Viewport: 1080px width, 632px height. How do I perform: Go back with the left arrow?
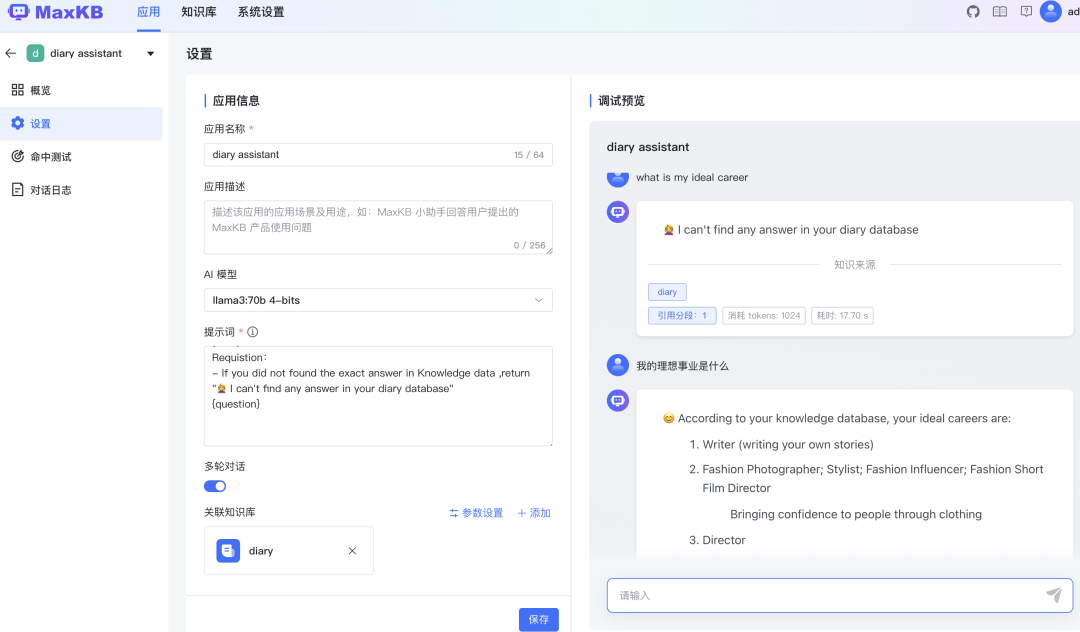[10, 53]
